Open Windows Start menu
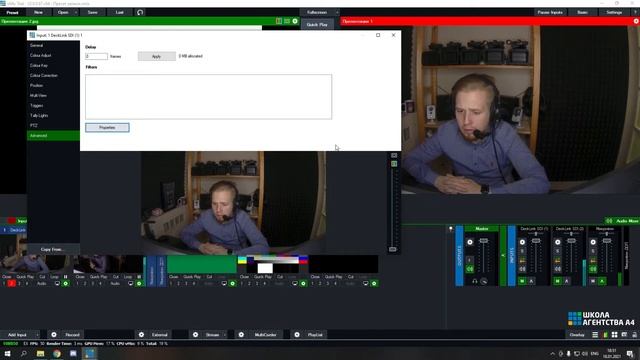The width and height of the screenshot is (640, 360). [x=7, y=353]
